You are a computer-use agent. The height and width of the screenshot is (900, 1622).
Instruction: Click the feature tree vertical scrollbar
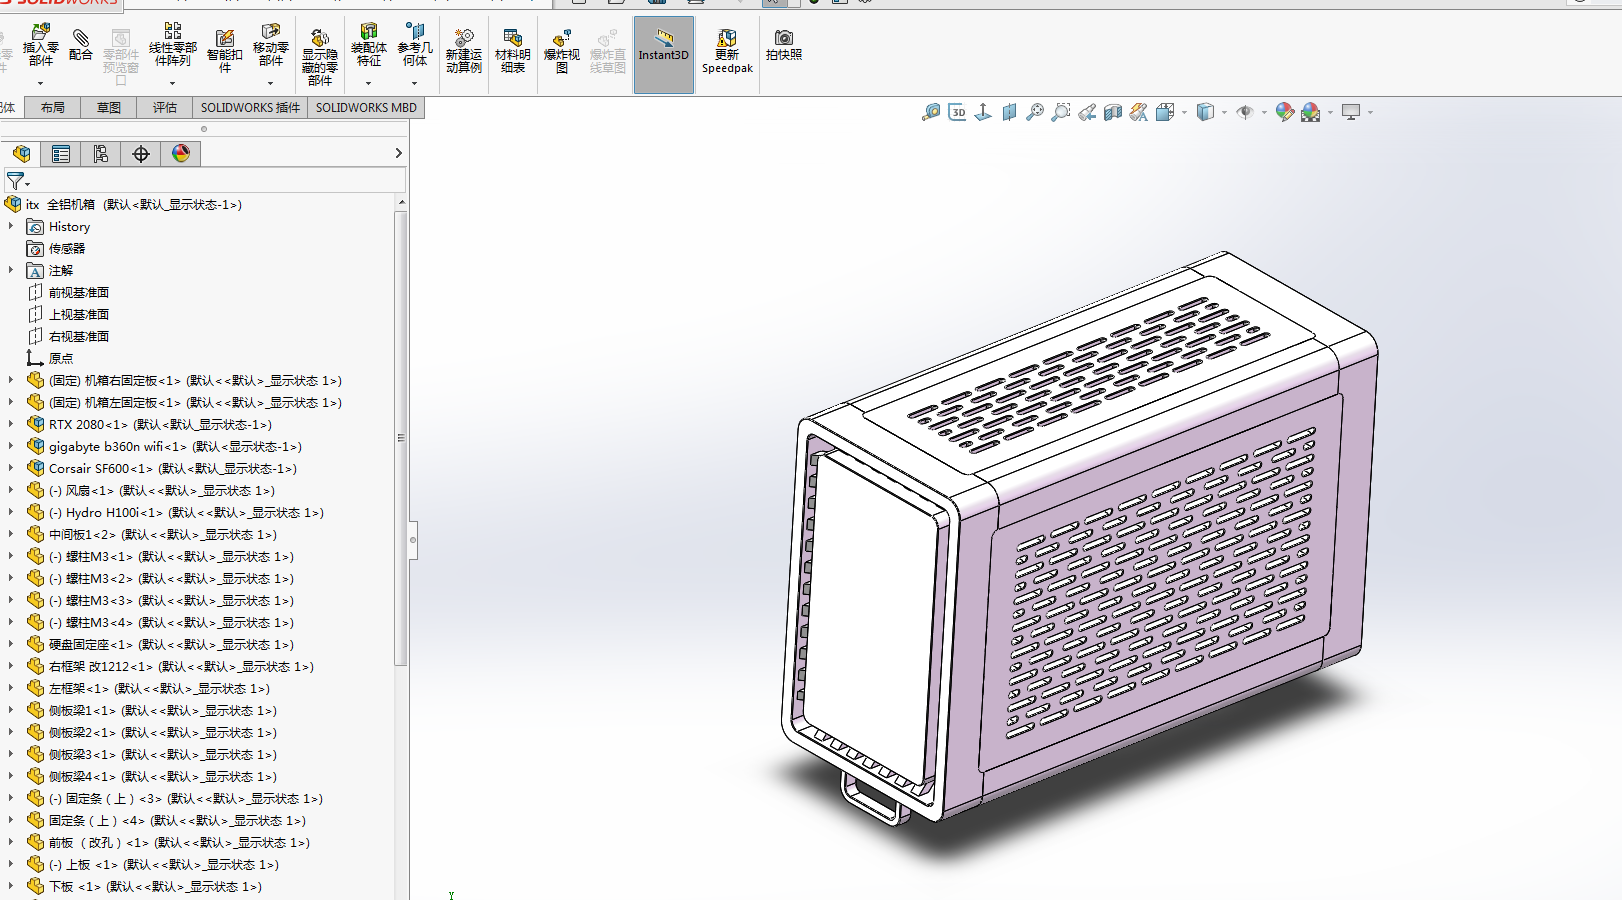click(x=402, y=437)
